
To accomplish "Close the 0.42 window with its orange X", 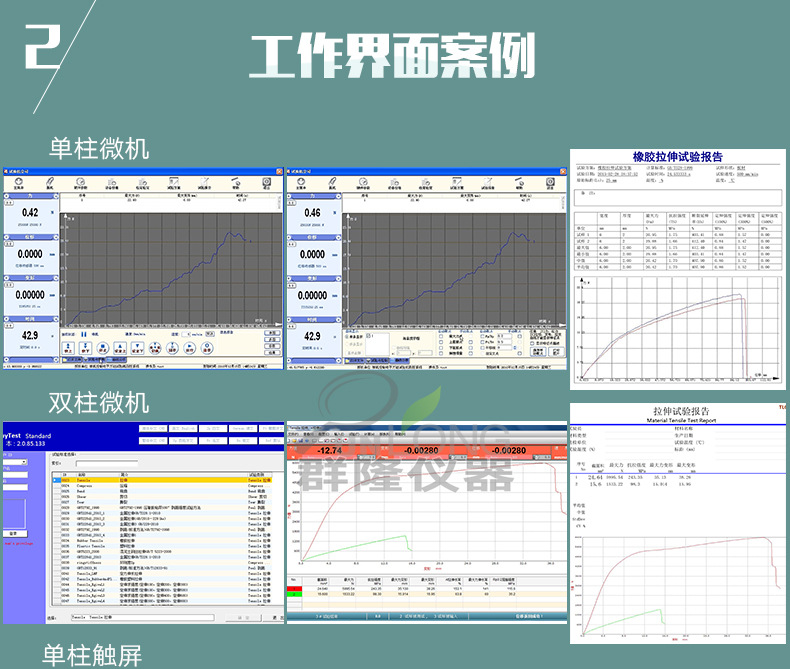I will pos(279,171).
